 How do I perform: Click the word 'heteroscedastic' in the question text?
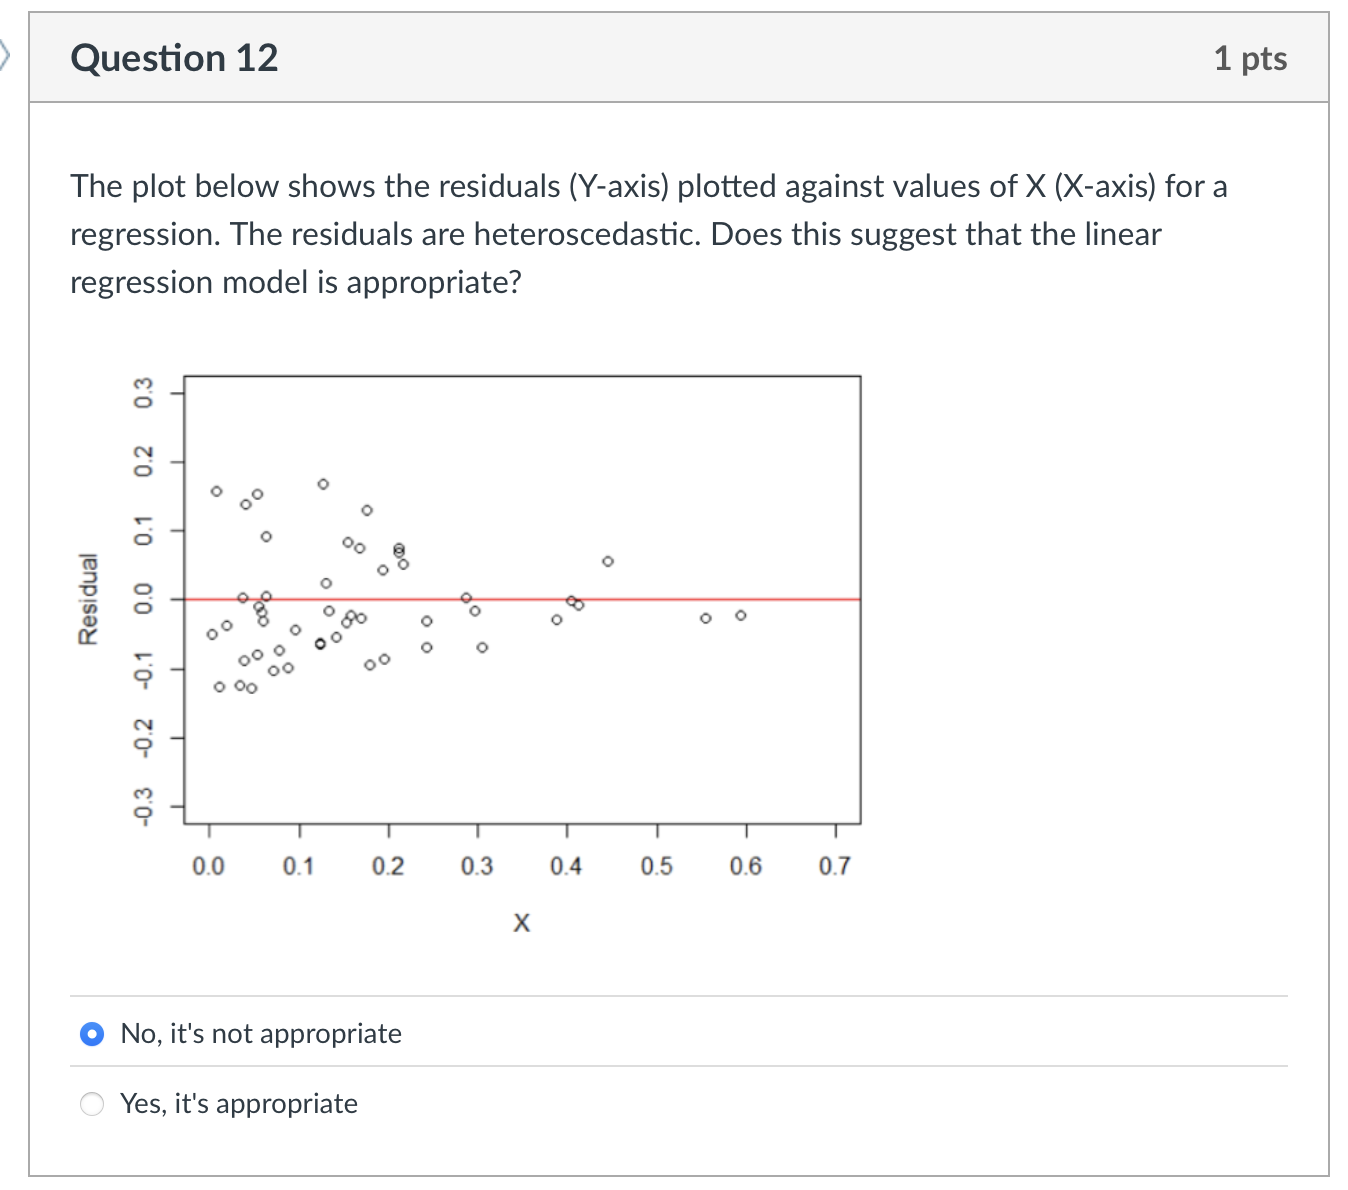(x=587, y=234)
